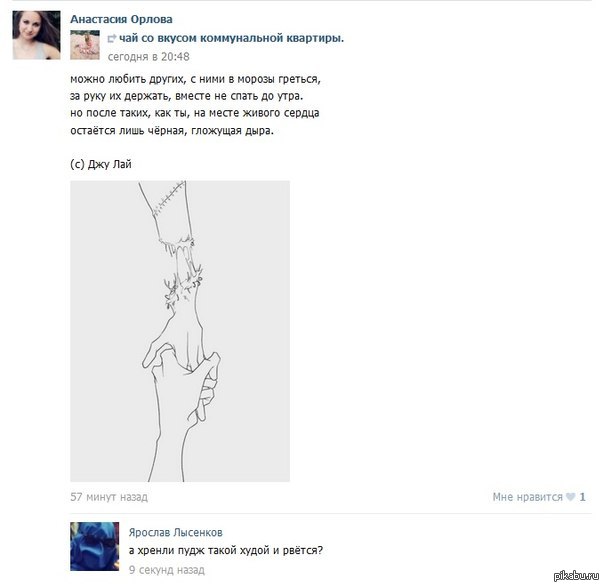The image size is (604, 587).
Task: Open Ярослав Лысенков's blue avatar
Action: click(x=95, y=546)
